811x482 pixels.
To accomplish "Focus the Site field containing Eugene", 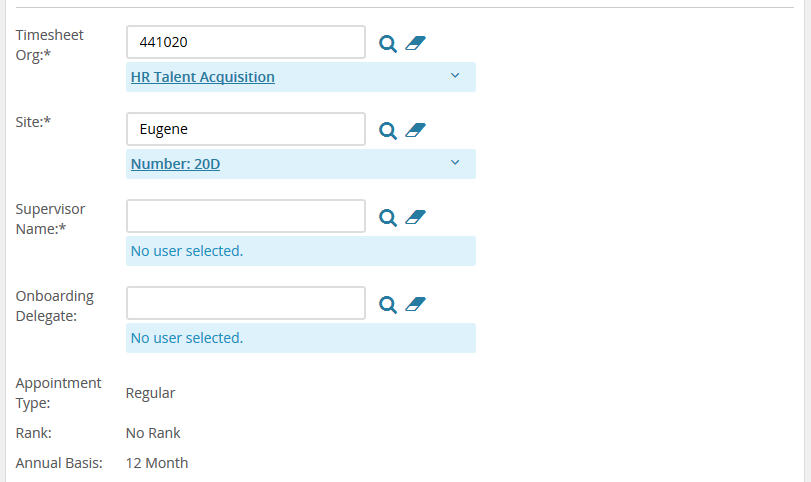I will click(246, 129).
